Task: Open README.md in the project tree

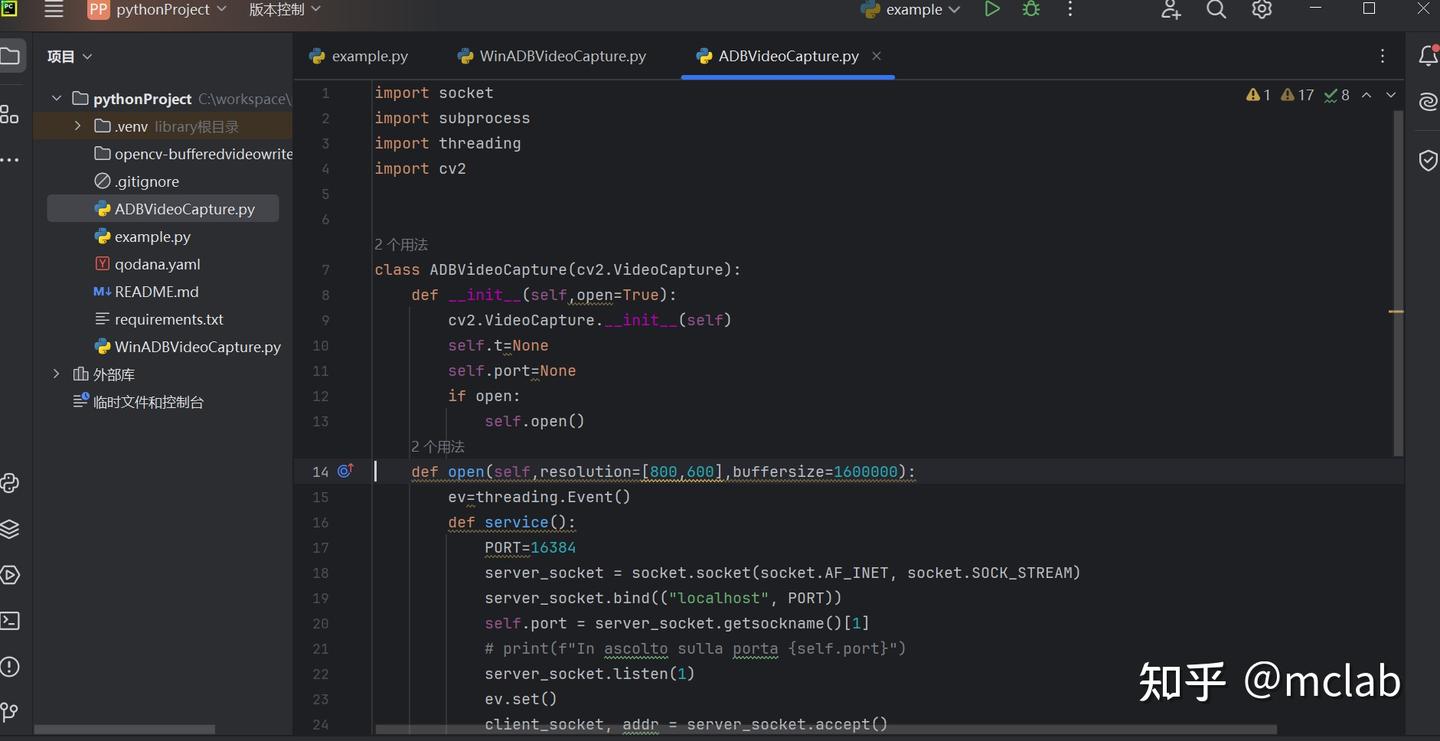Action: point(156,292)
